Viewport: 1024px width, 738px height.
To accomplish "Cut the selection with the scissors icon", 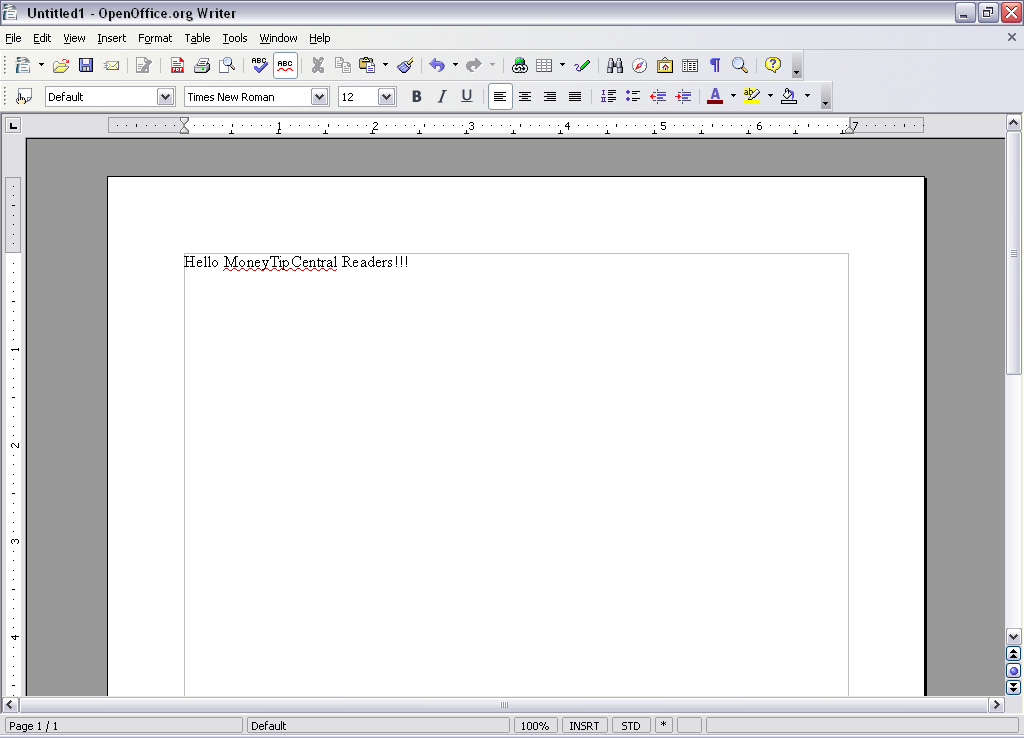I will pyautogui.click(x=318, y=65).
